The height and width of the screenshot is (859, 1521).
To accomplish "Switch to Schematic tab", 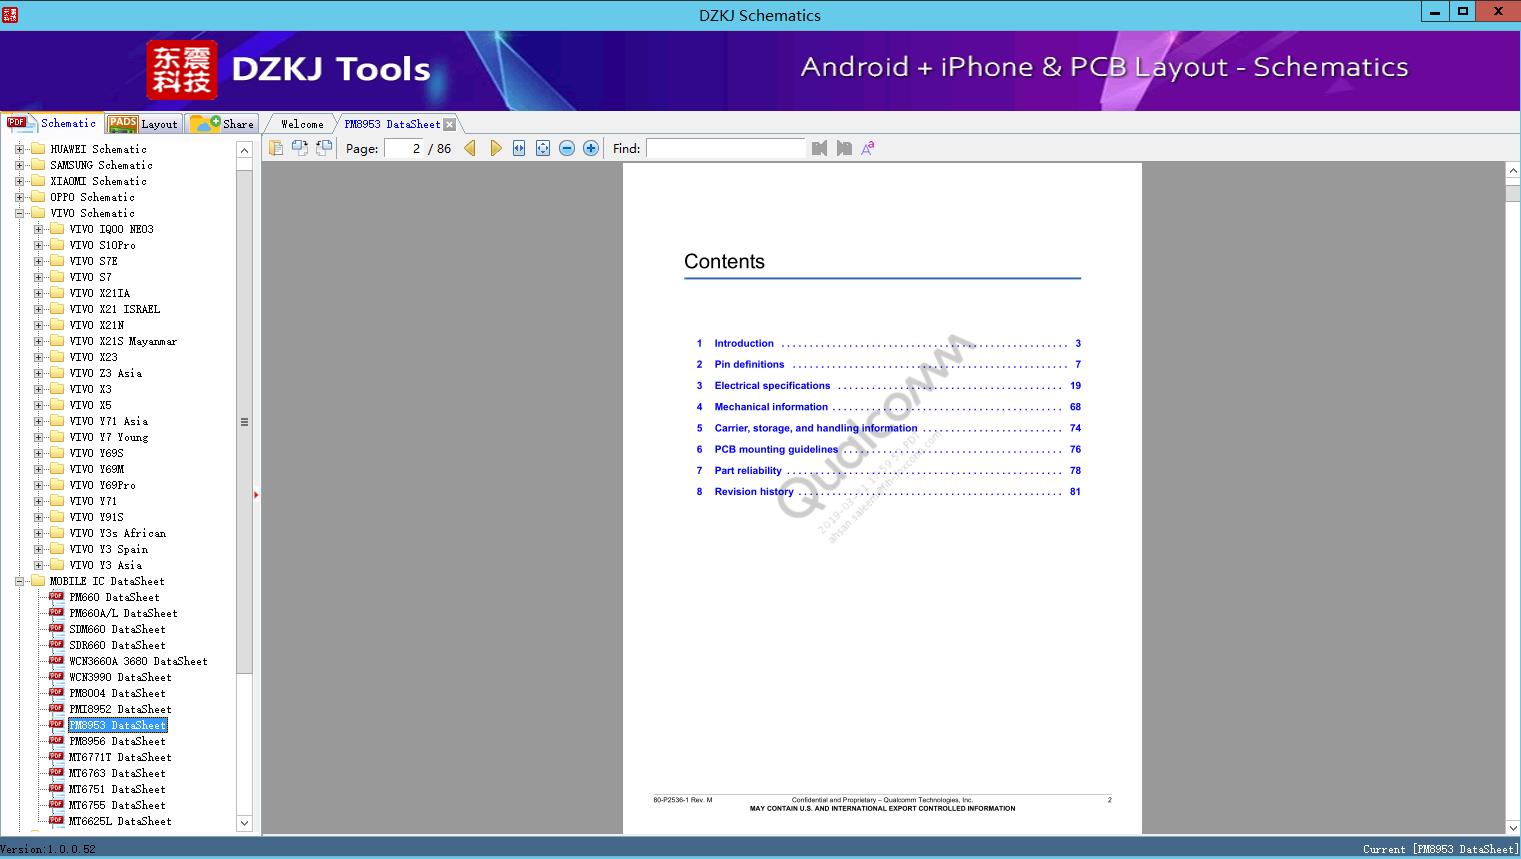I will pos(52,123).
